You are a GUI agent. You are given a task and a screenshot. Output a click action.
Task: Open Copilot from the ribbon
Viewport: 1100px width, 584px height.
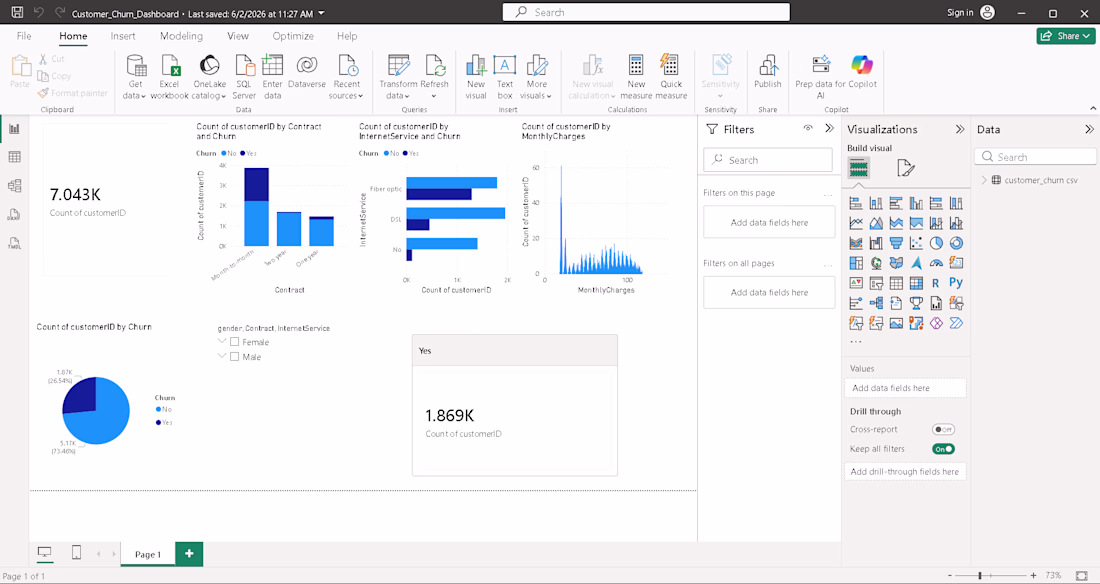(x=862, y=72)
